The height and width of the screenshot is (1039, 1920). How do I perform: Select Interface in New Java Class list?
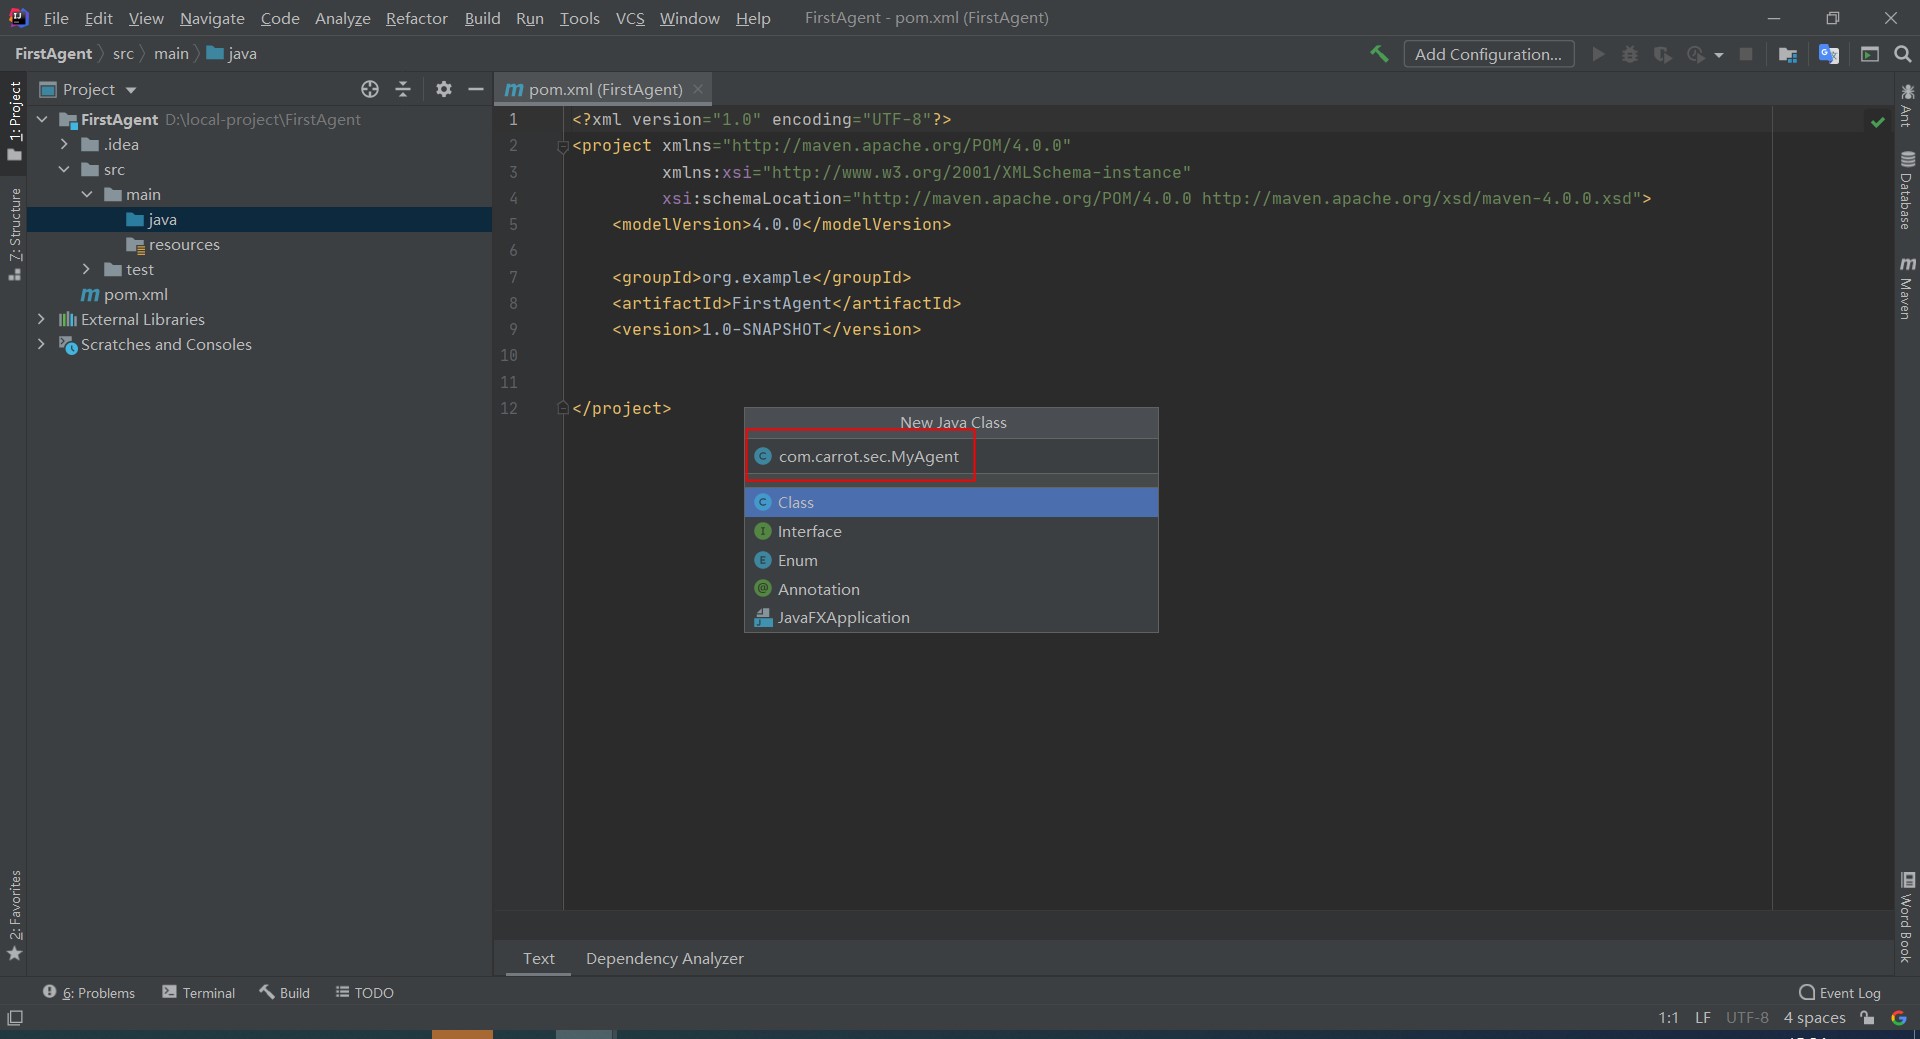click(x=951, y=531)
